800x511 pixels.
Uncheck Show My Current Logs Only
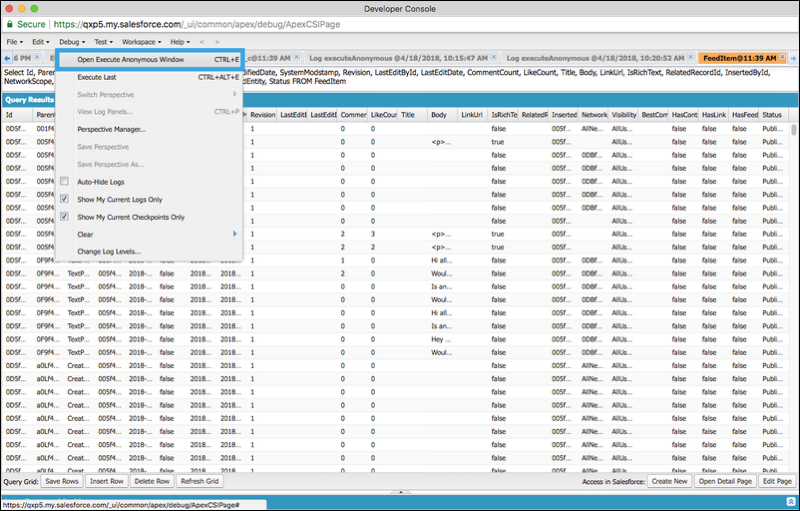(65, 199)
